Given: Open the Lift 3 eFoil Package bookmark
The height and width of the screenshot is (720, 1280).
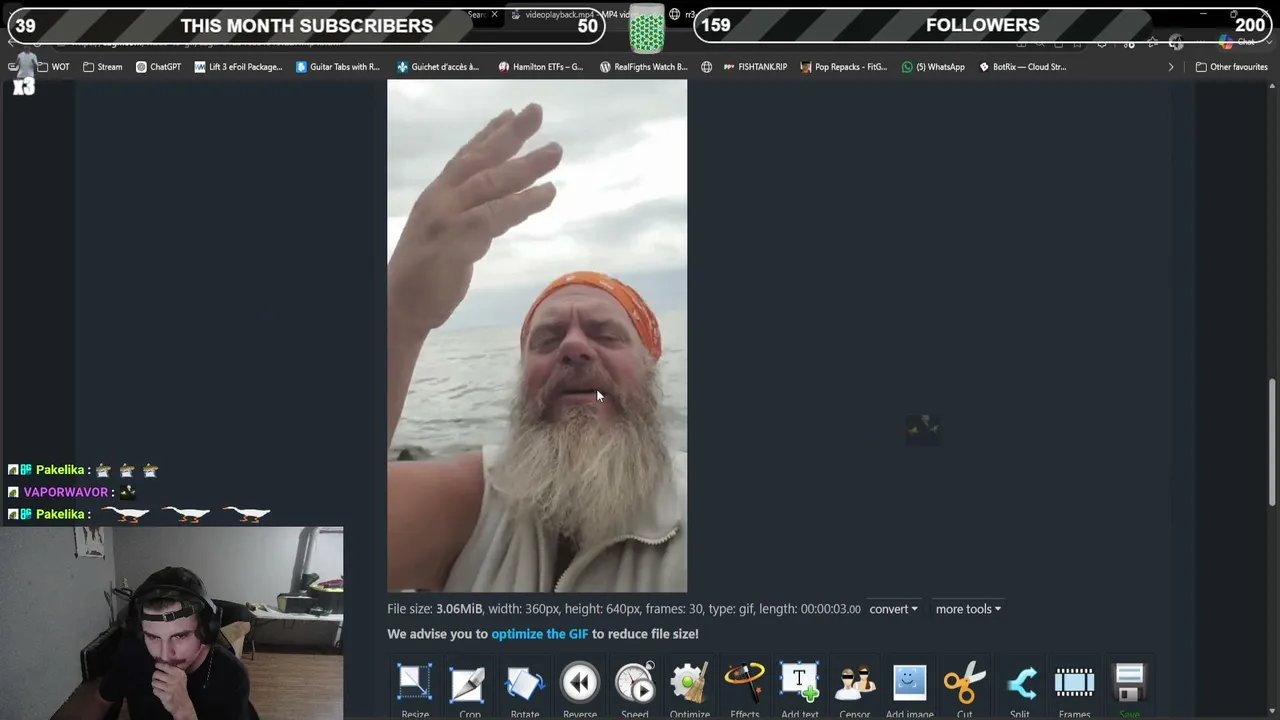Looking at the screenshot, I should point(239,67).
